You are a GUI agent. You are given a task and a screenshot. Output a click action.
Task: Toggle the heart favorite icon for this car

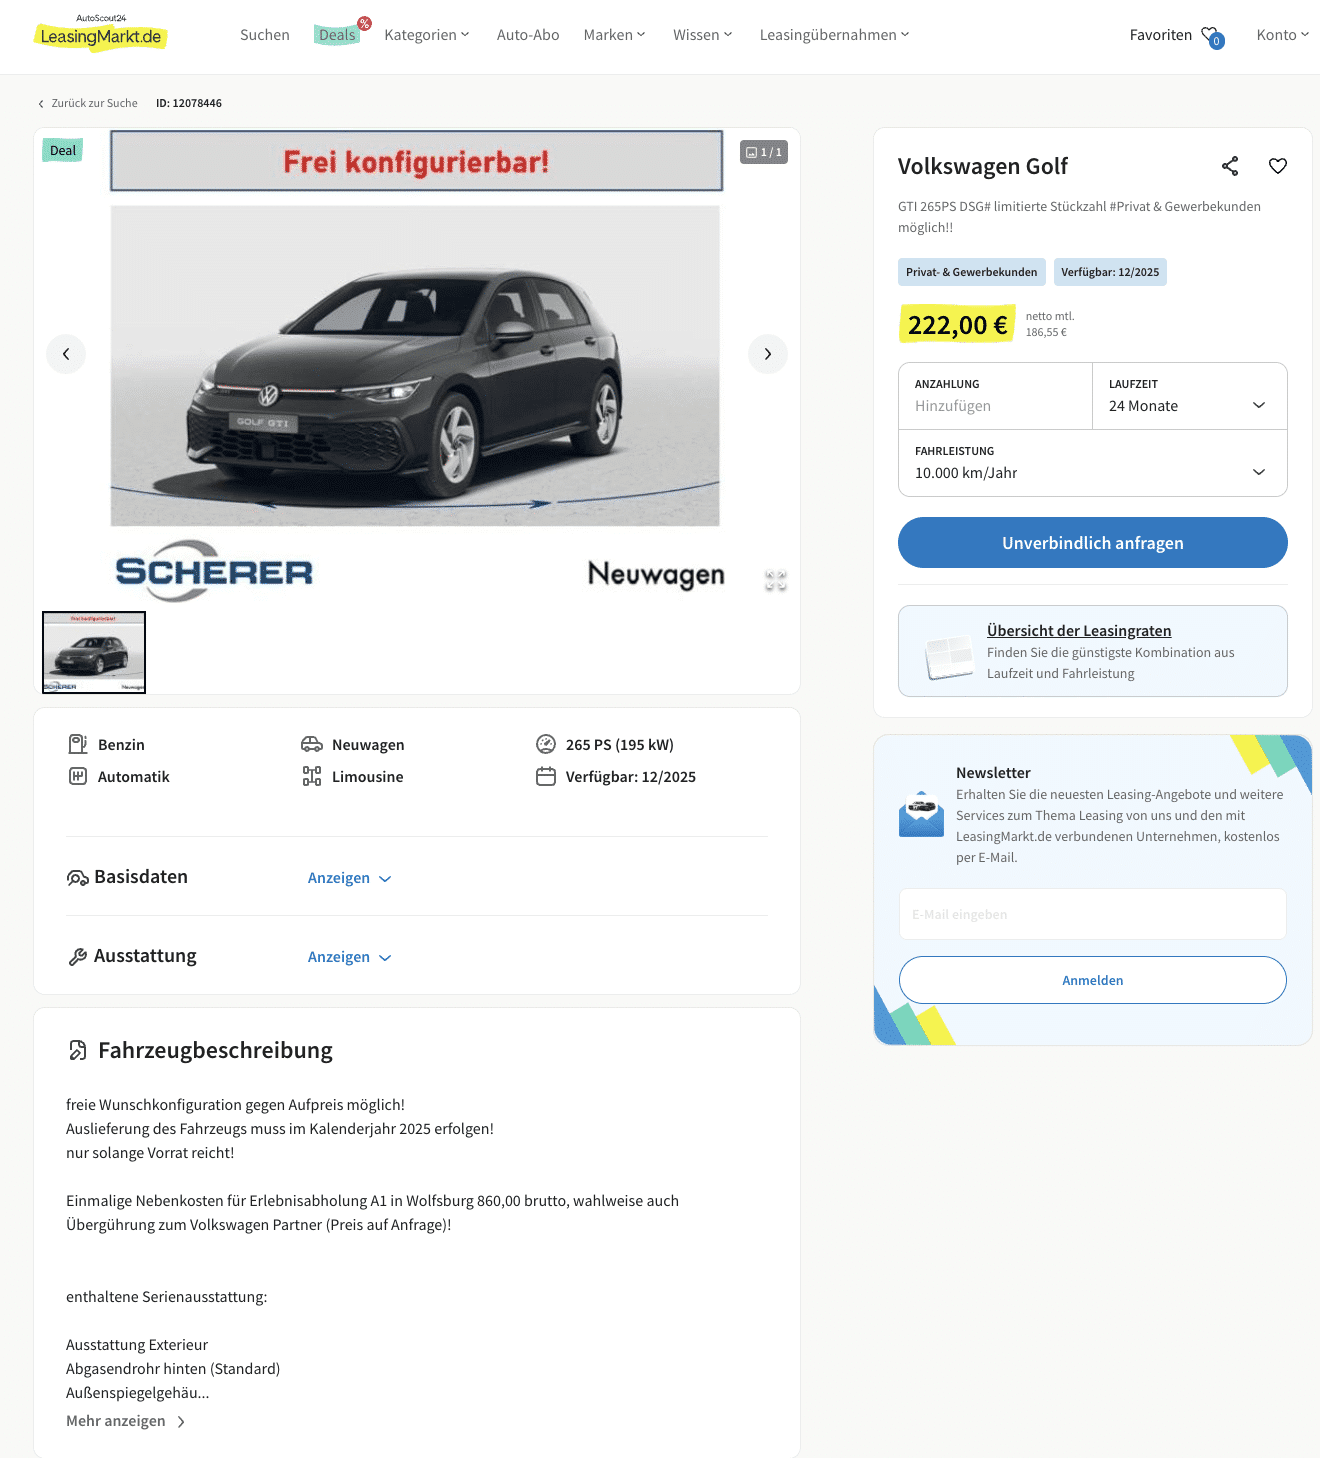click(x=1278, y=166)
